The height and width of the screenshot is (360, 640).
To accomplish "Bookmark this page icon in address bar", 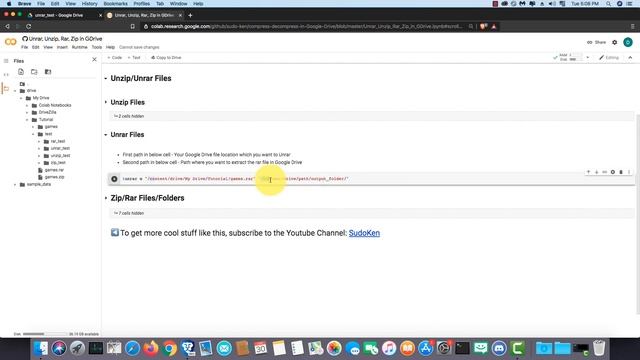I will [x=133, y=27].
